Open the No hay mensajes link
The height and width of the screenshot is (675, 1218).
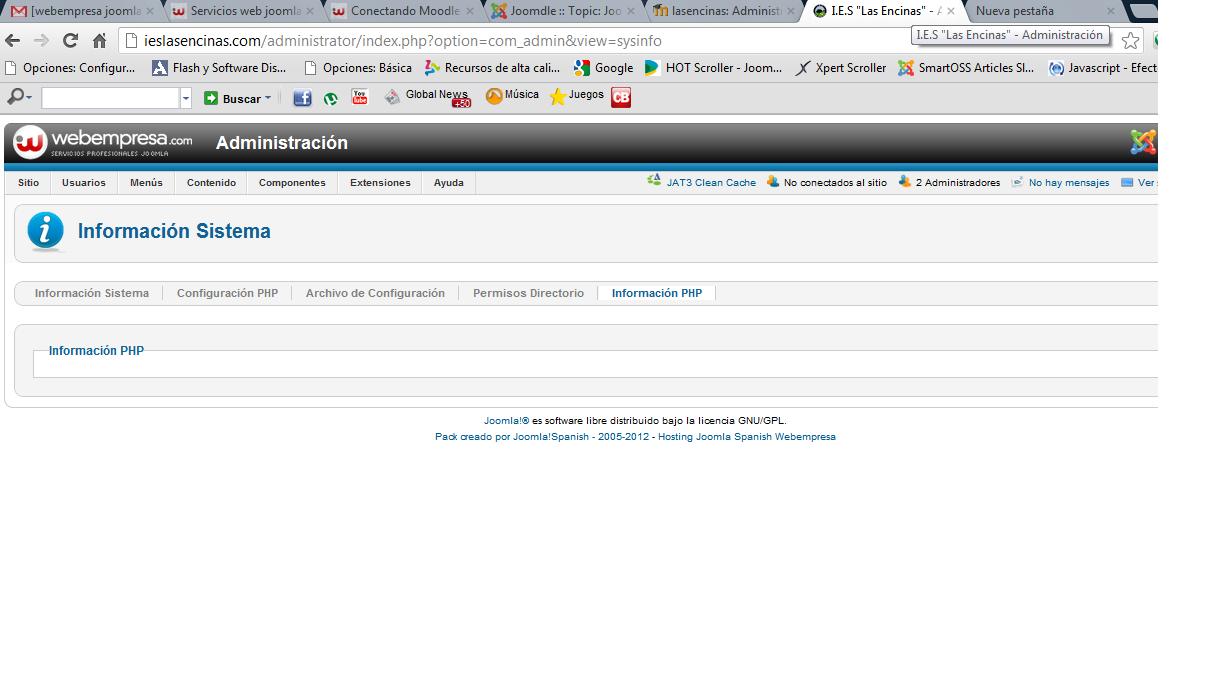tap(1068, 183)
